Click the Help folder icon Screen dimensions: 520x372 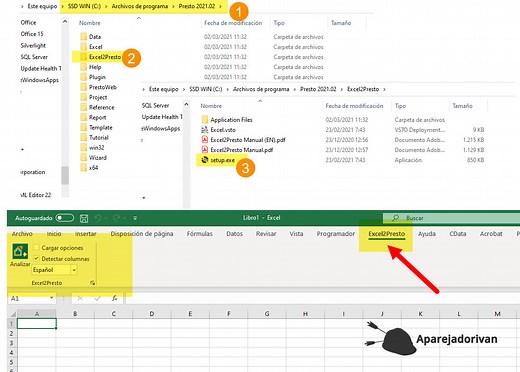[x=83, y=67]
